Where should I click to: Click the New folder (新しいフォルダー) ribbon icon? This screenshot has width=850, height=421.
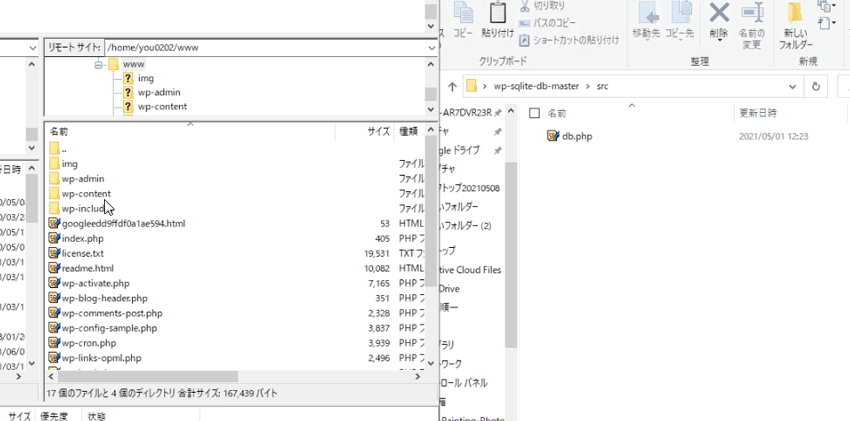click(x=795, y=14)
